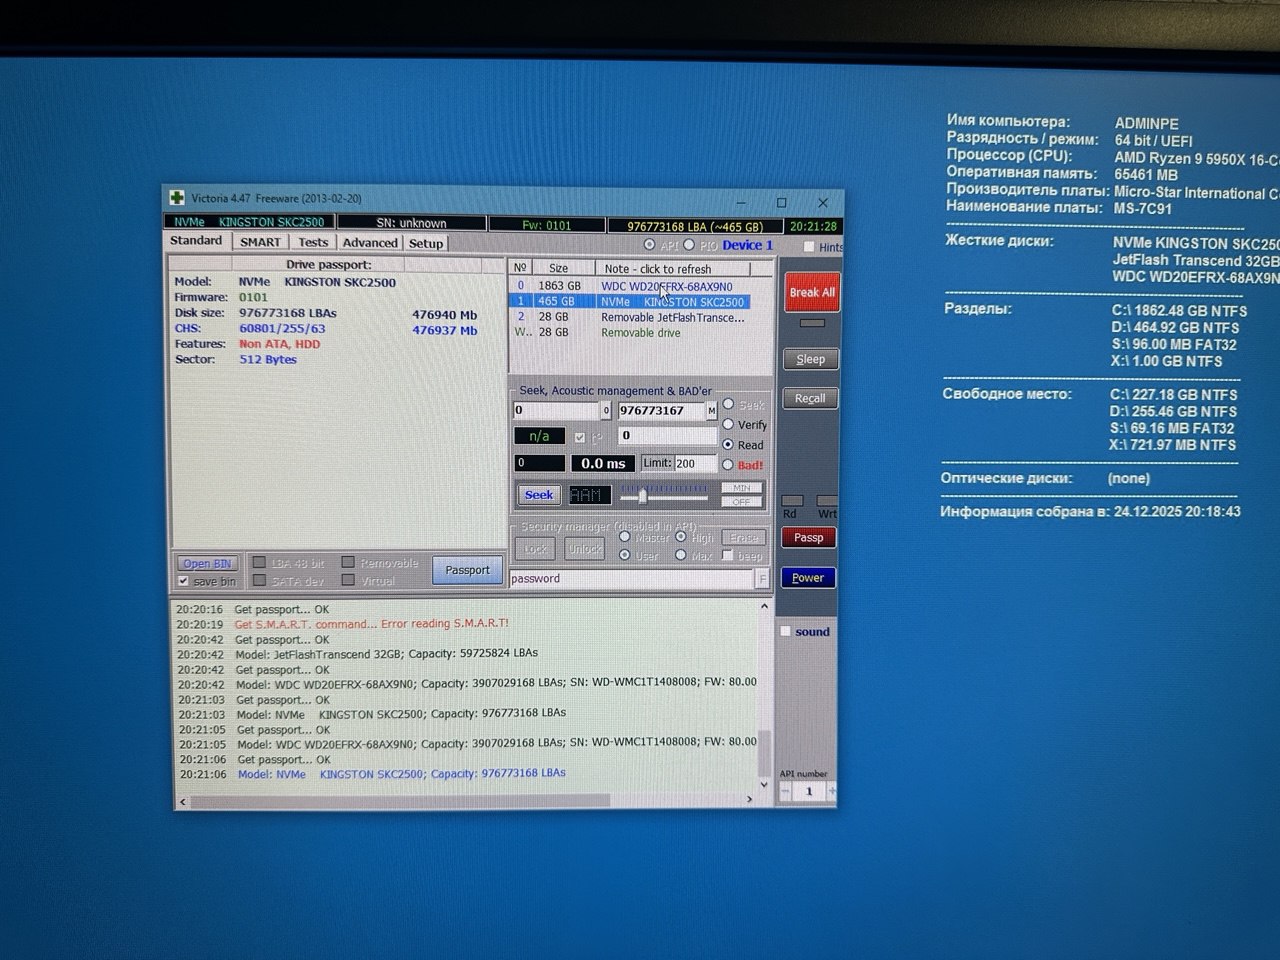
Task: Click the Unlock button in Security manager
Action: (584, 548)
